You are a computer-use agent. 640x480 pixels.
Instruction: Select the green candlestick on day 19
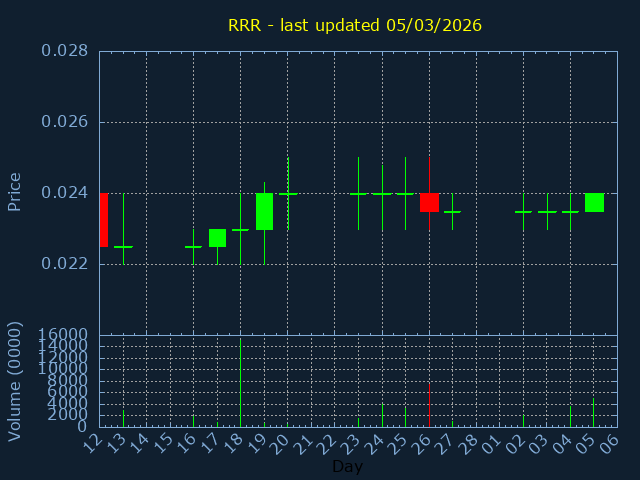[264, 211]
